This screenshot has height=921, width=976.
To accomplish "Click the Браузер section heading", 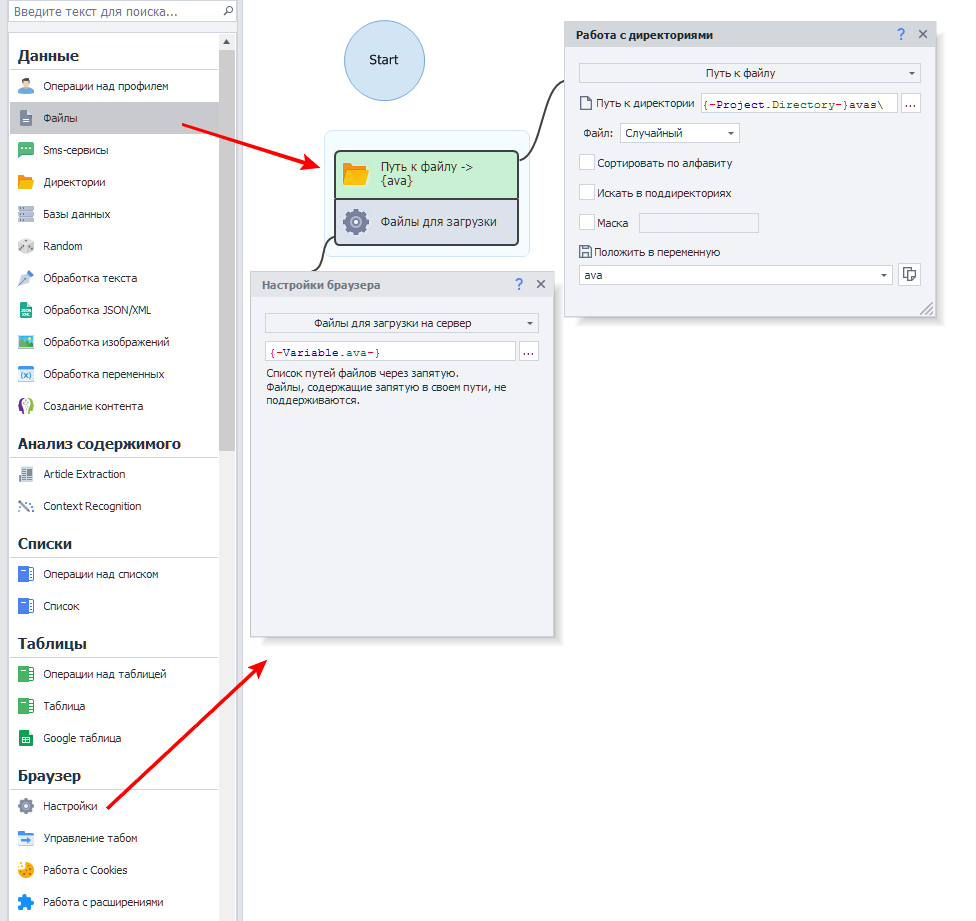I will 50,776.
